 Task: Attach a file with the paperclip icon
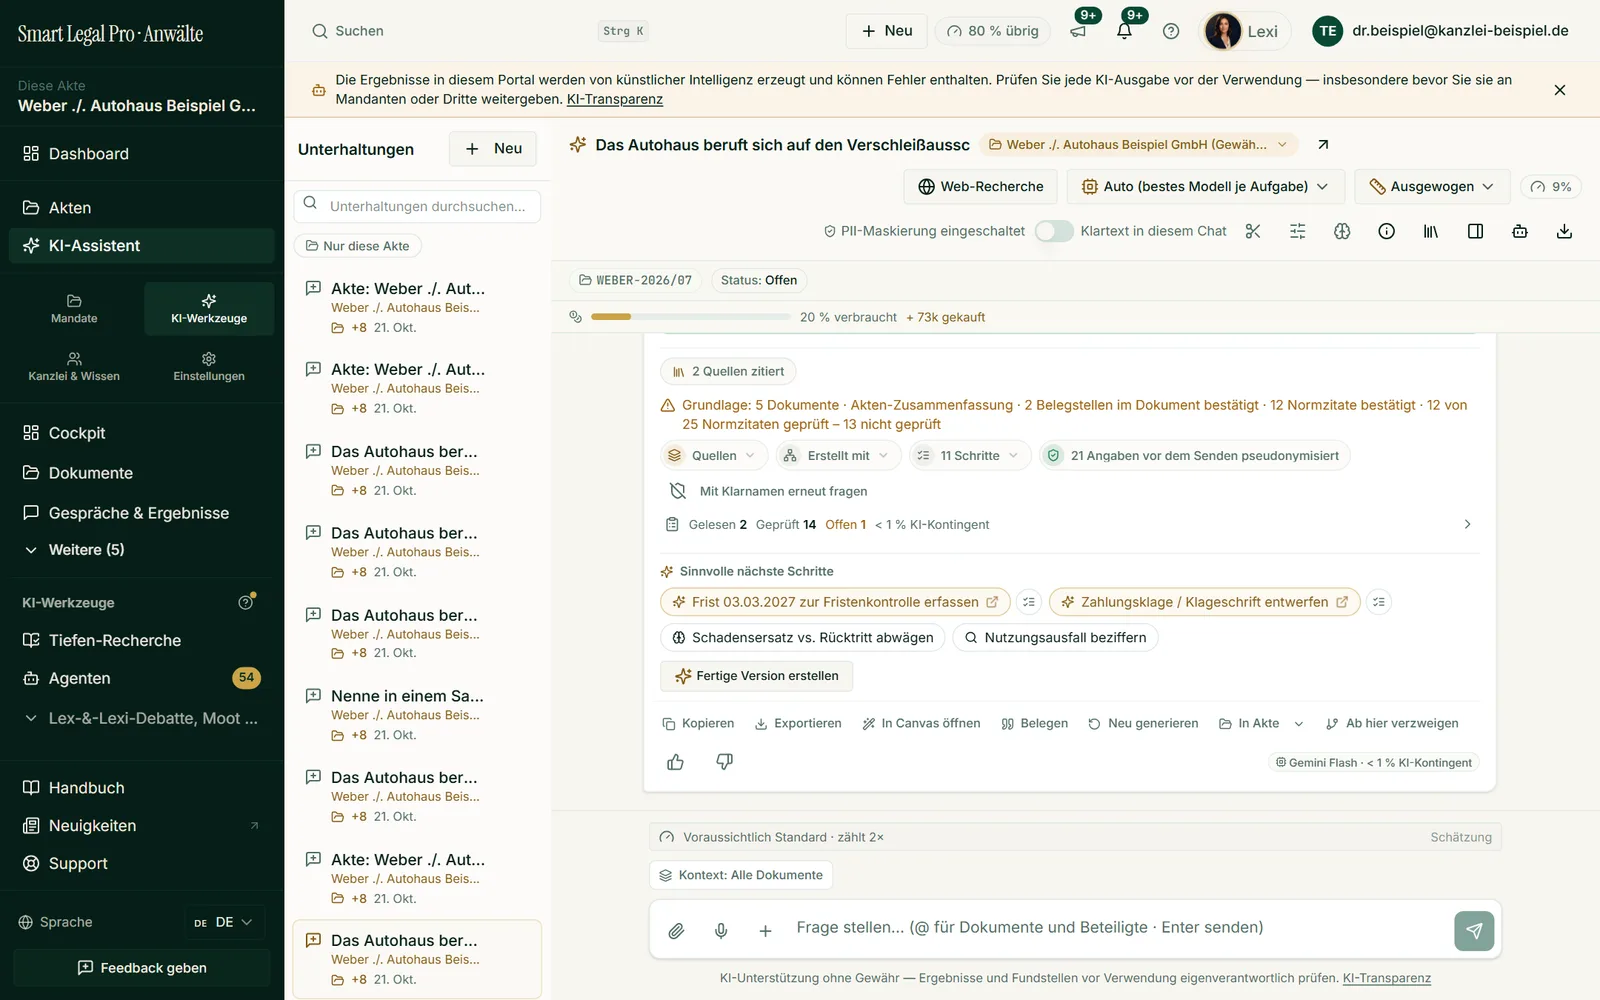point(677,931)
